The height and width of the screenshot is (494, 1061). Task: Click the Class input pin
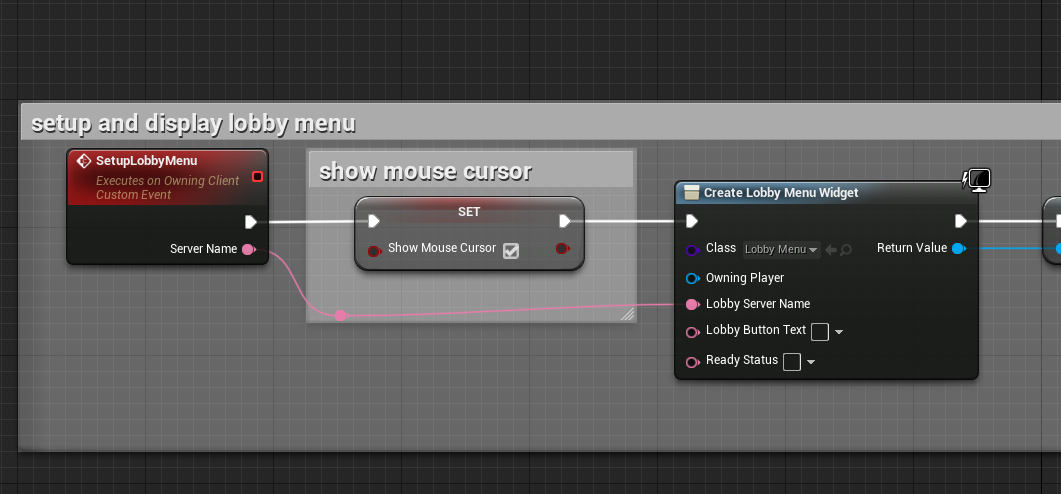coord(692,250)
